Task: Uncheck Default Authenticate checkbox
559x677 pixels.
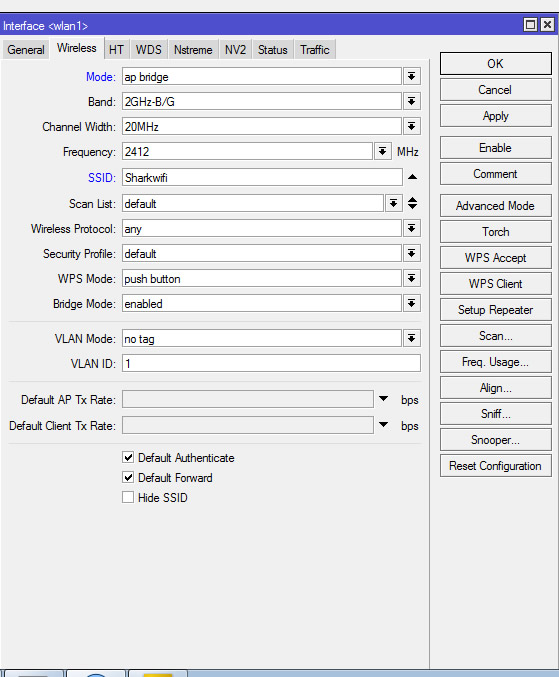Action: pyautogui.click(x=128, y=457)
